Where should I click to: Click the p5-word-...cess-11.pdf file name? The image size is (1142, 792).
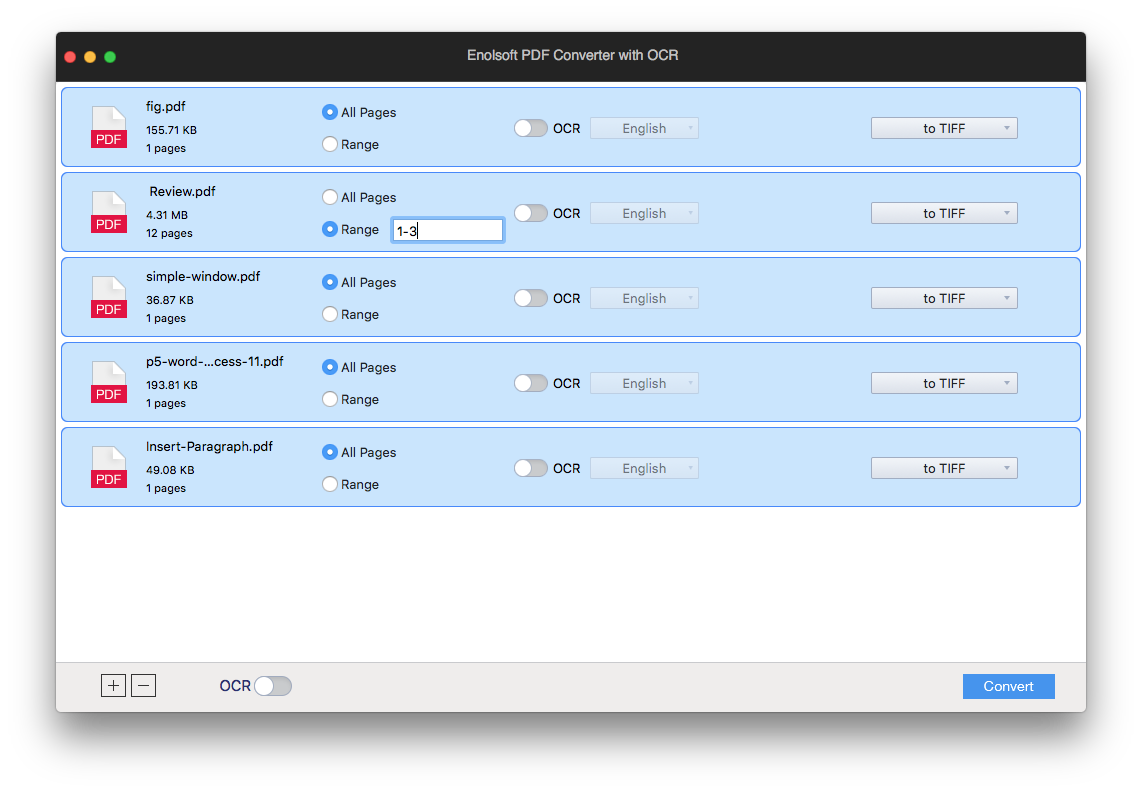[214, 361]
